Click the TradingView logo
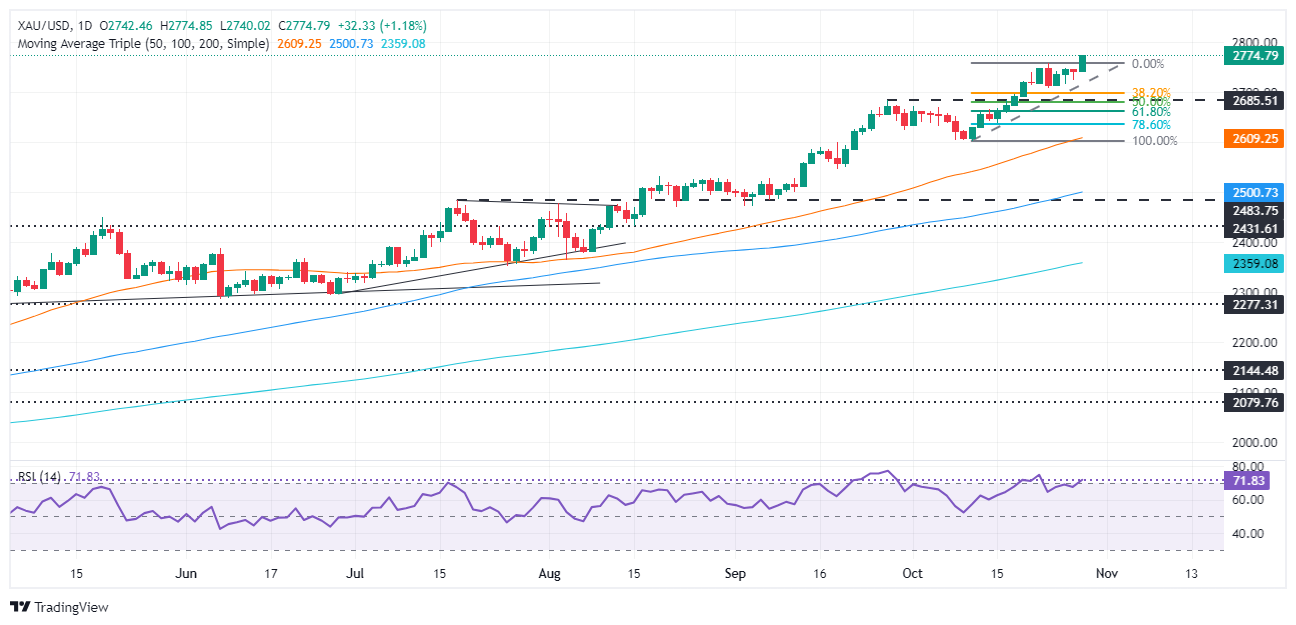 [59, 607]
